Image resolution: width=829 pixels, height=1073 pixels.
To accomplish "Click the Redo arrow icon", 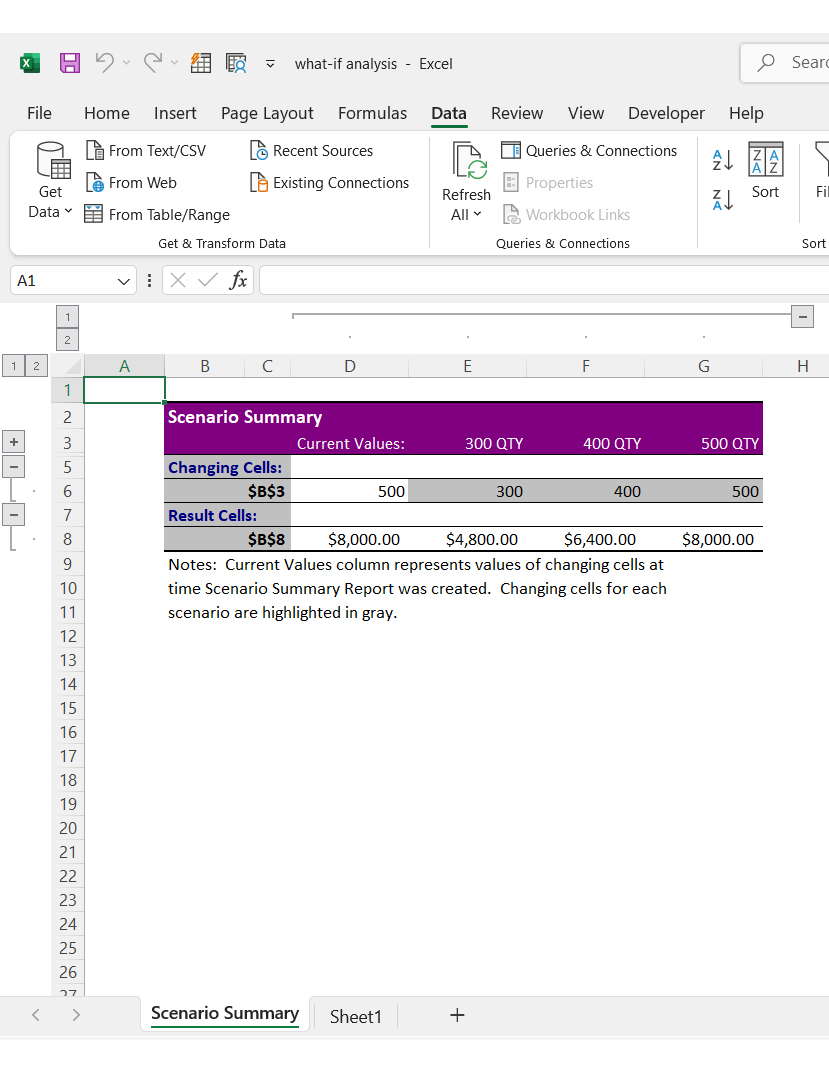I will [153, 62].
